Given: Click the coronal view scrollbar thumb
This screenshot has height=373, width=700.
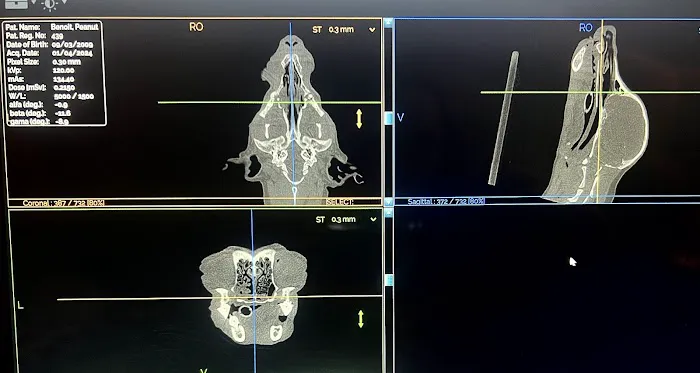Looking at the screenshot, I should click(x=388, y=118).
